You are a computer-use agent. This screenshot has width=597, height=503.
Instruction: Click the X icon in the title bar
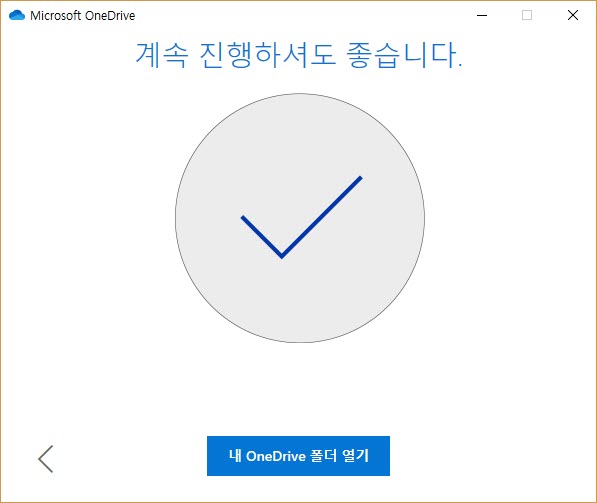point(573,15)
